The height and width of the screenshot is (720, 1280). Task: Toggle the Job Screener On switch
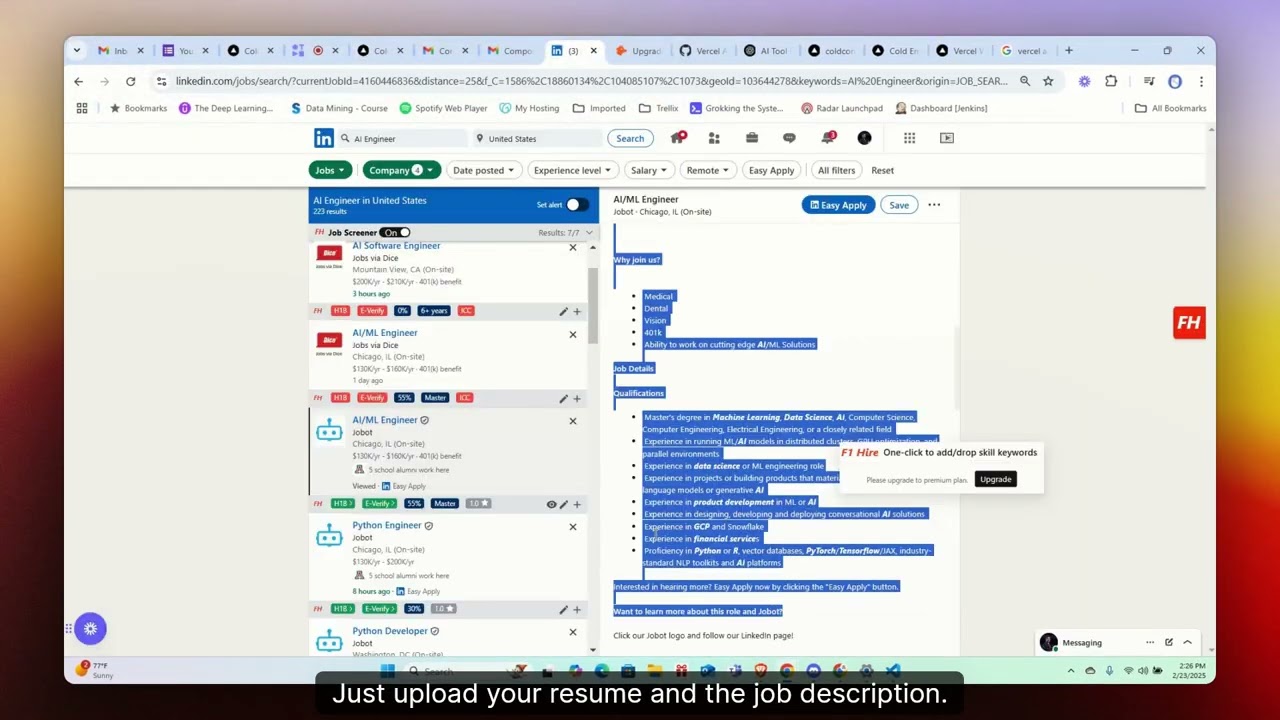tap(395, 233)
